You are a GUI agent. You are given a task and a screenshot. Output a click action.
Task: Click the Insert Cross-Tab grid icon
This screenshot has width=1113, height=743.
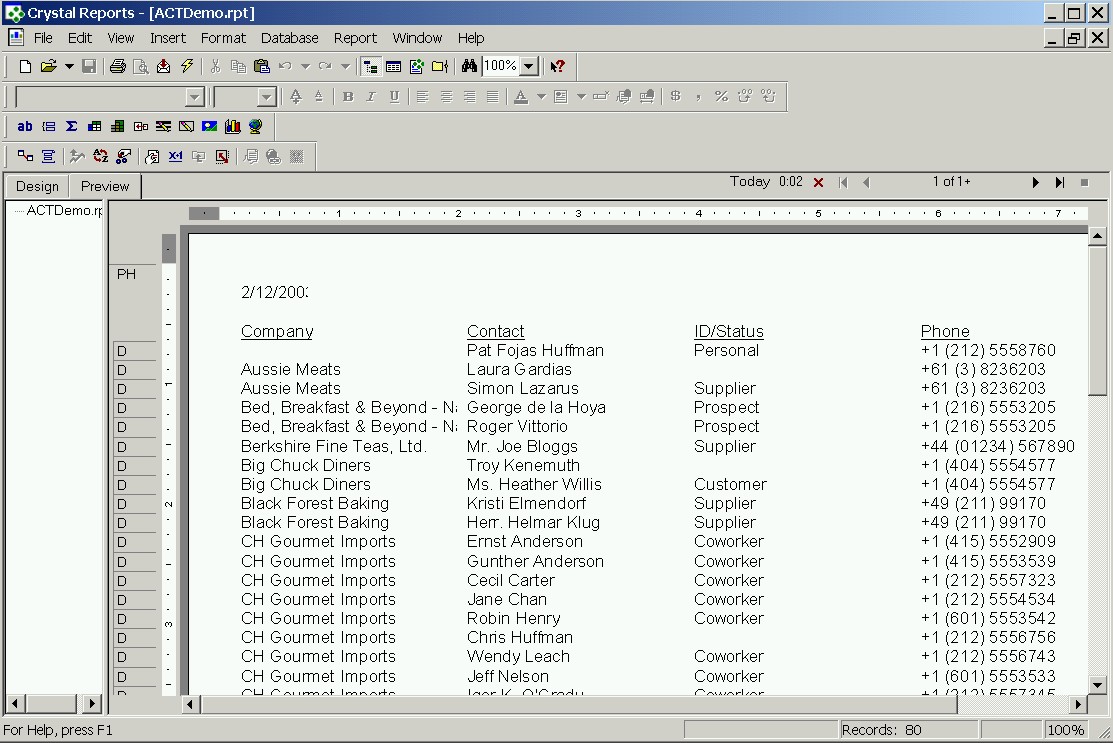94,126
